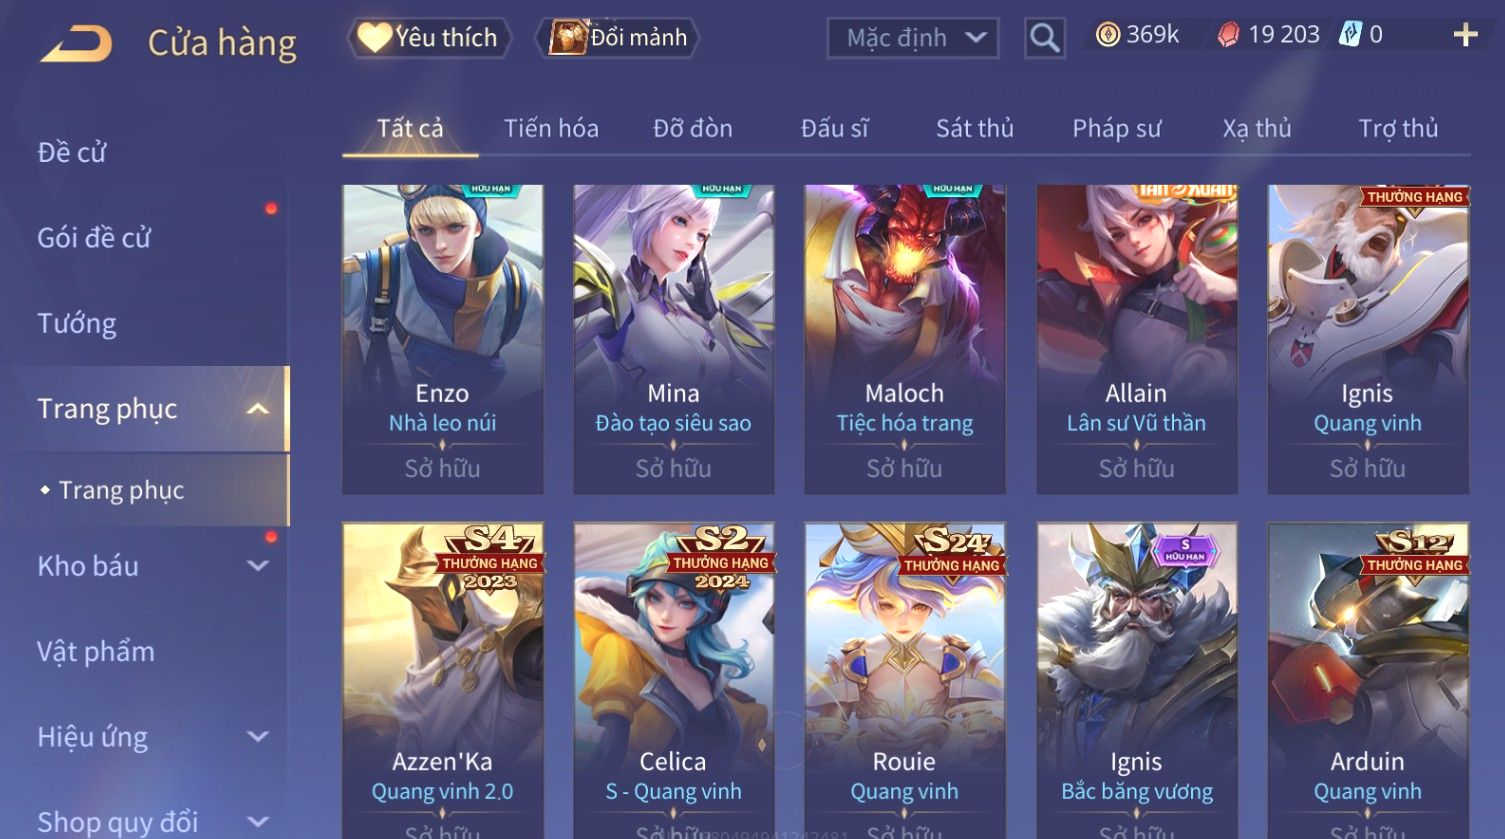Tap the gold coin currency icon
The image size is (1505, 839).
click(x=1108, y=35)
